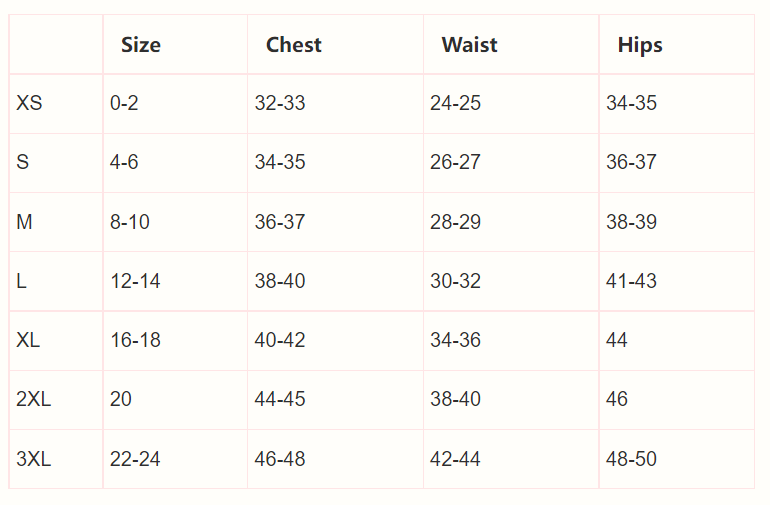Select size value 0-2

click(124, 103)
